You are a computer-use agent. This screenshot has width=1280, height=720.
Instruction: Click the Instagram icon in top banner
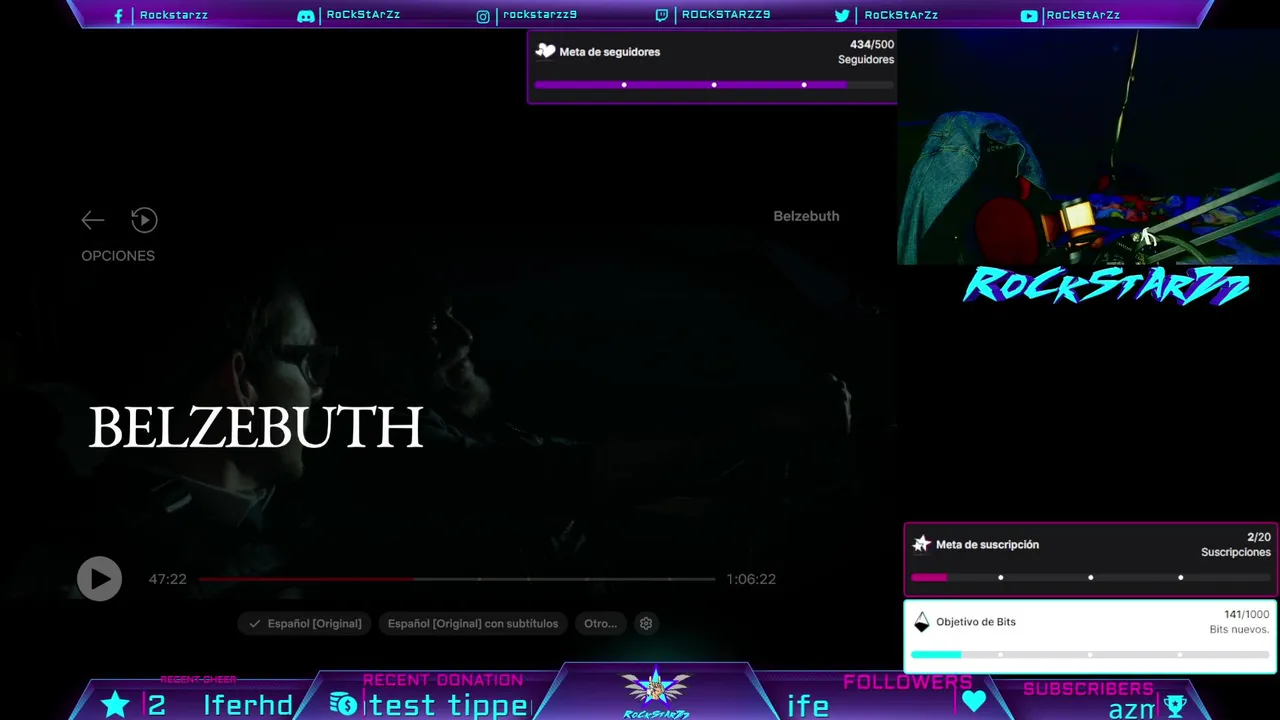483,16
